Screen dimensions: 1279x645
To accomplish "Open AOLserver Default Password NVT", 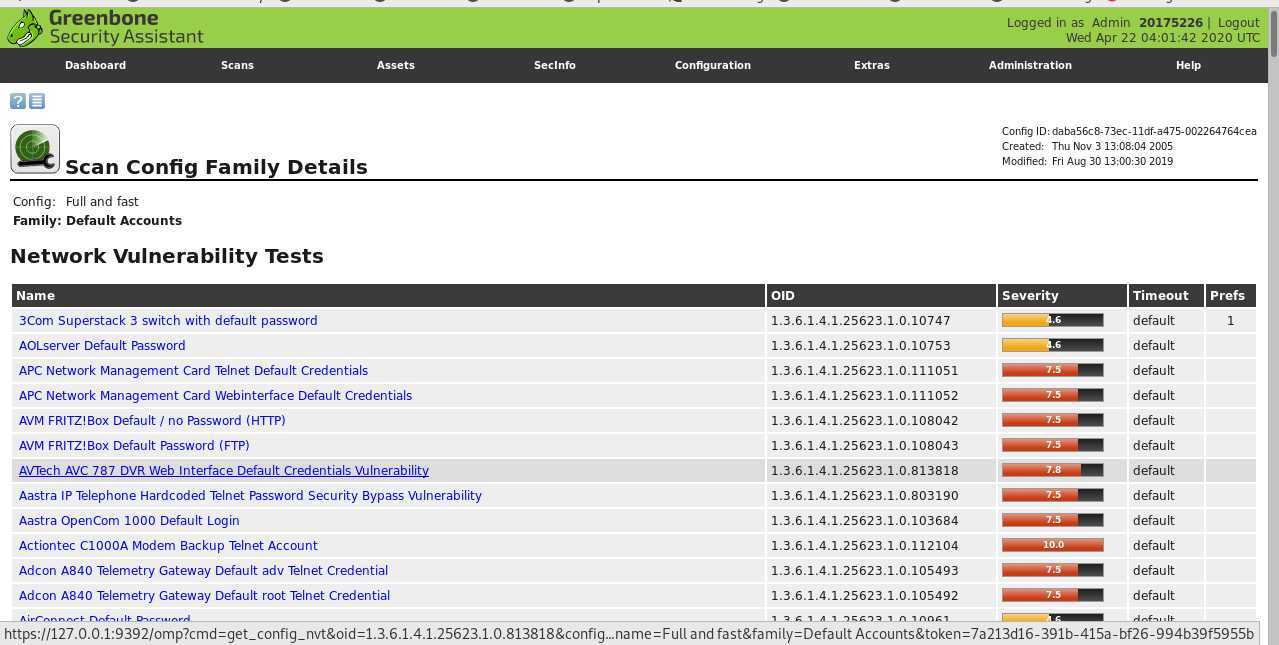I will click(102, 346).
